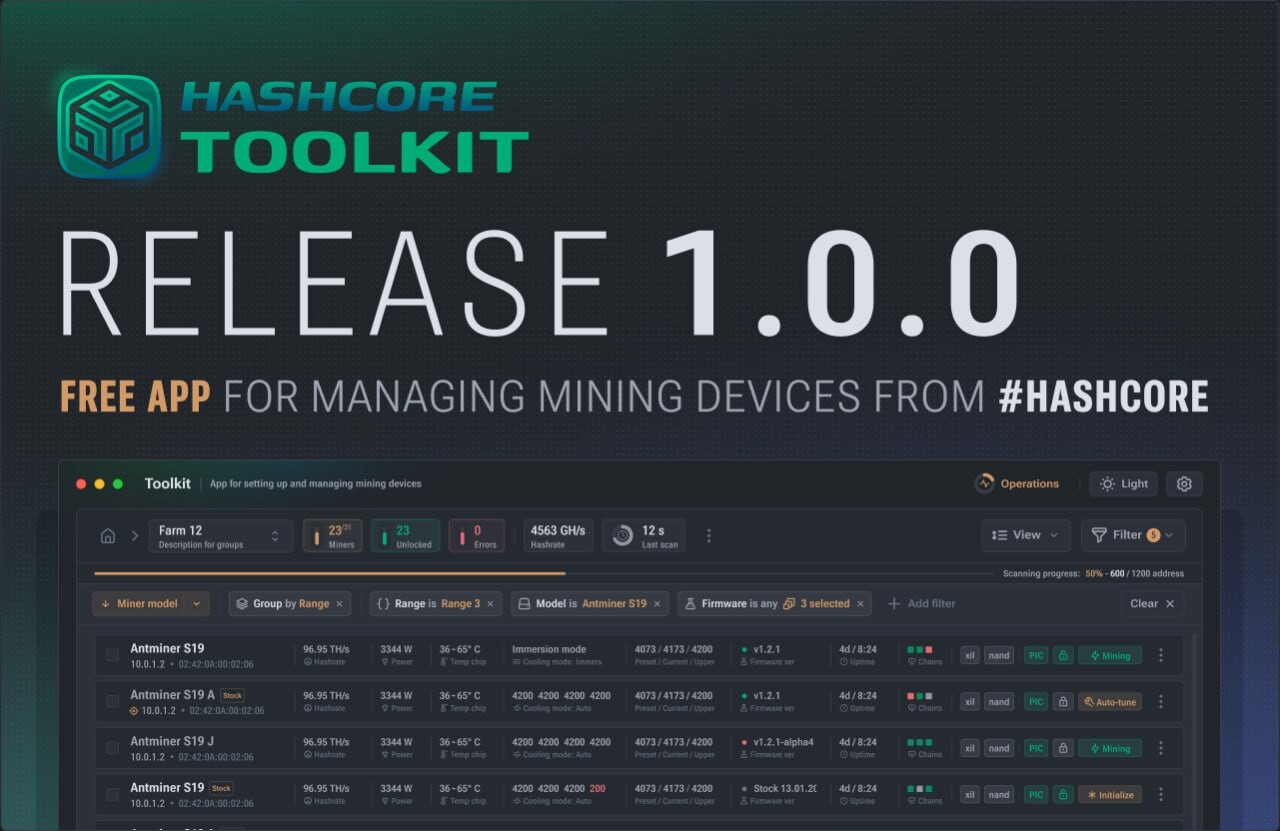
Task: Click xil tag in Antminer S19 J row
Action: (x=969, y=748)
